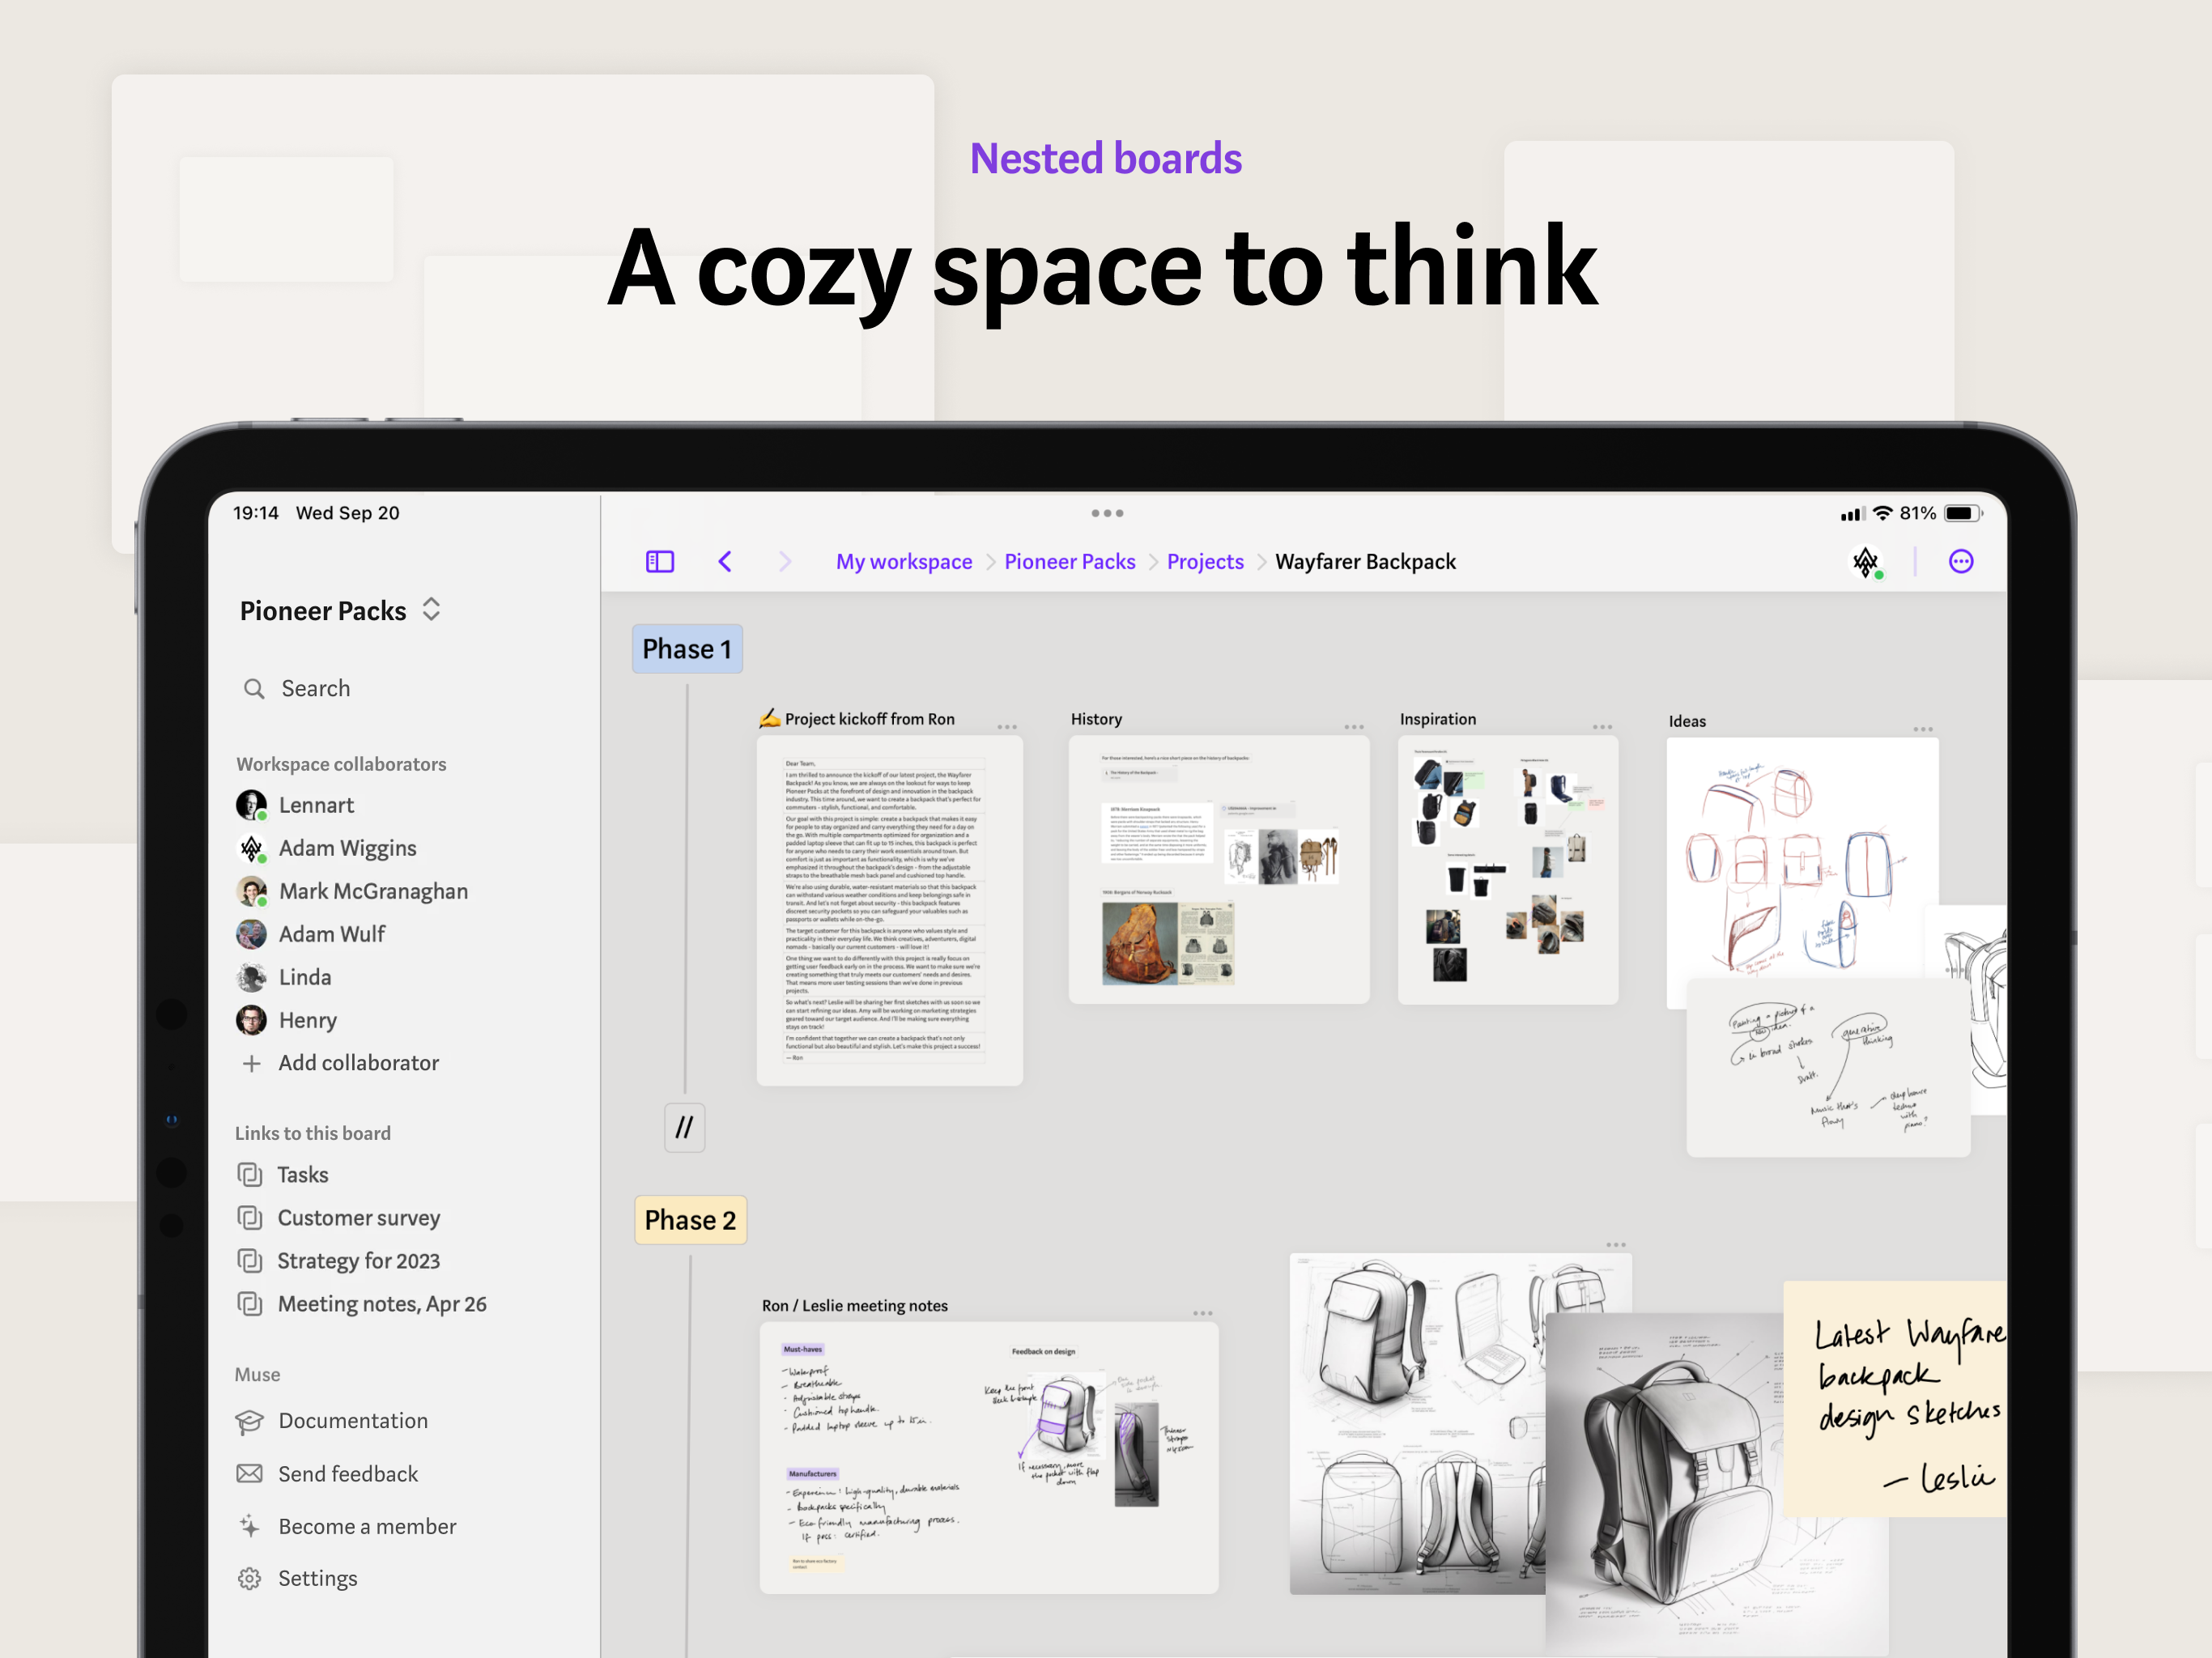Click the search magnifier icon
The image size is (2212, 1658).
pyautogui.click(x=254, y=689)
